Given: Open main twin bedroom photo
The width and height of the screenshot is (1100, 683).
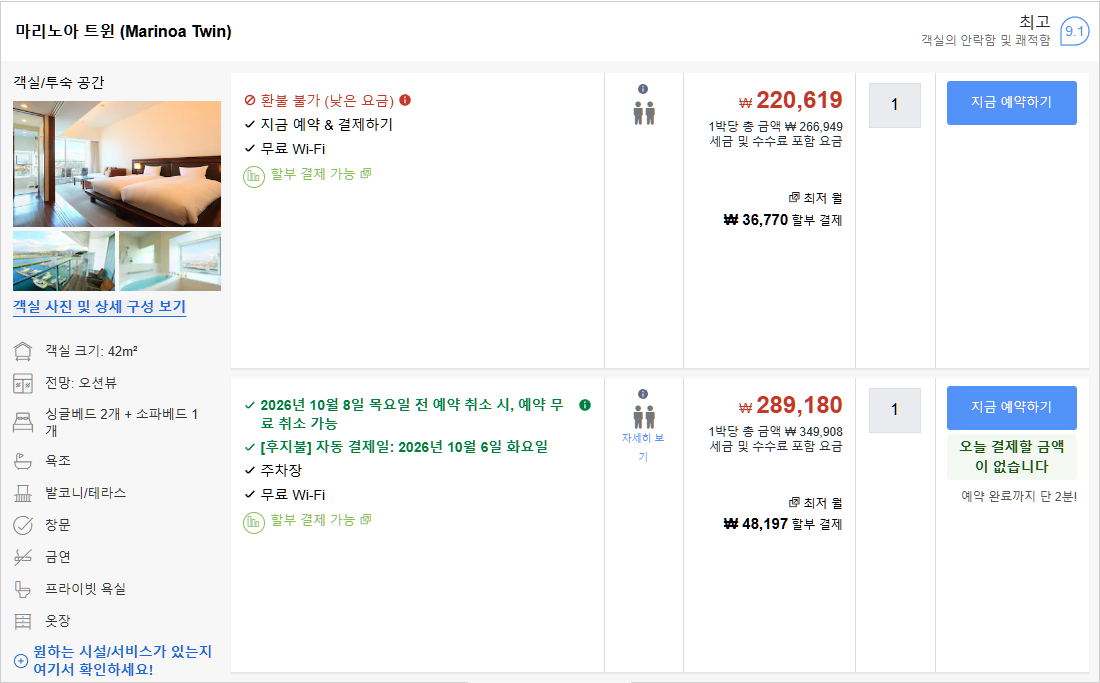Looking at the screenshot, I should [117, 163].
